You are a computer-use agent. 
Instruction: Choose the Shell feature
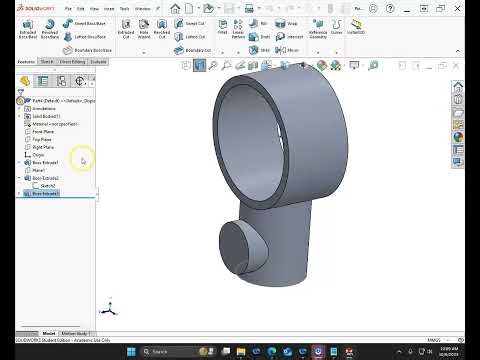coord(259,50)
